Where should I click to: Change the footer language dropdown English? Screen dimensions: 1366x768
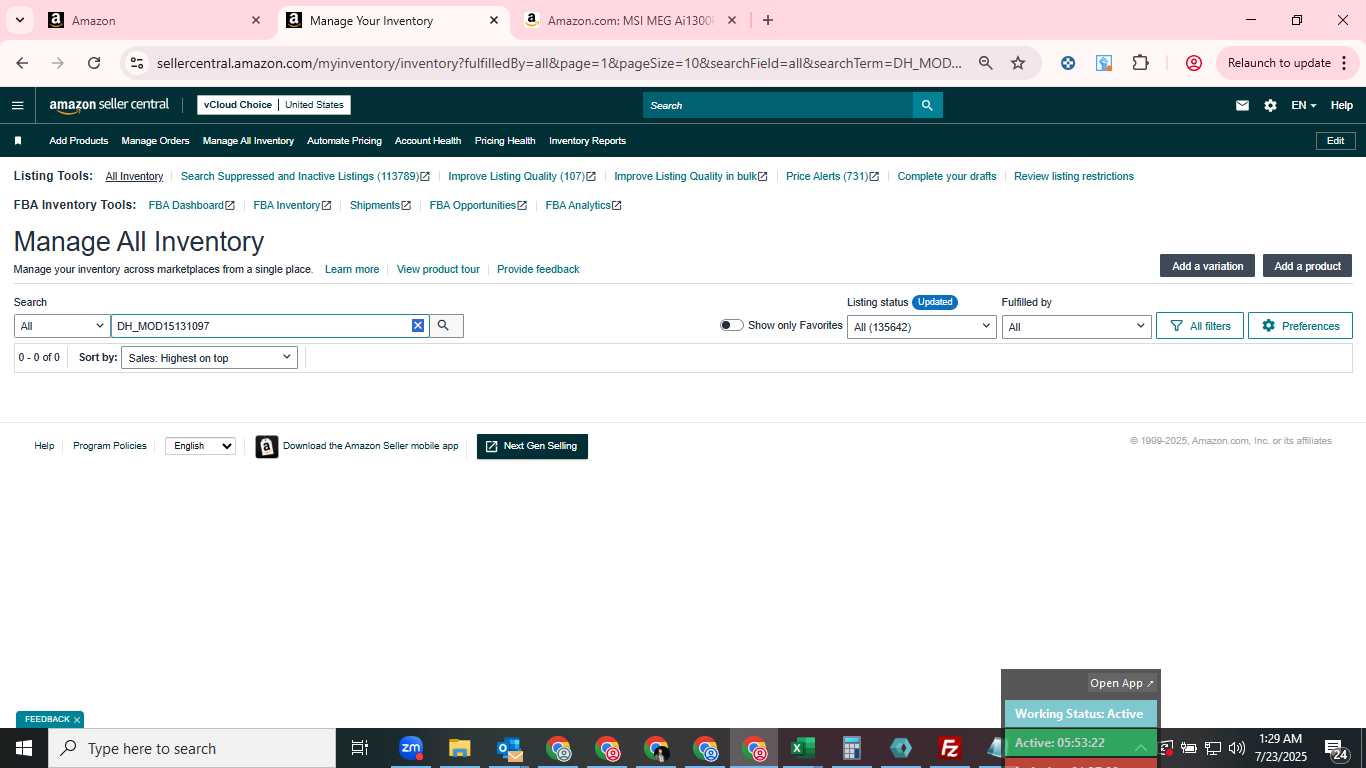point(200,446)
